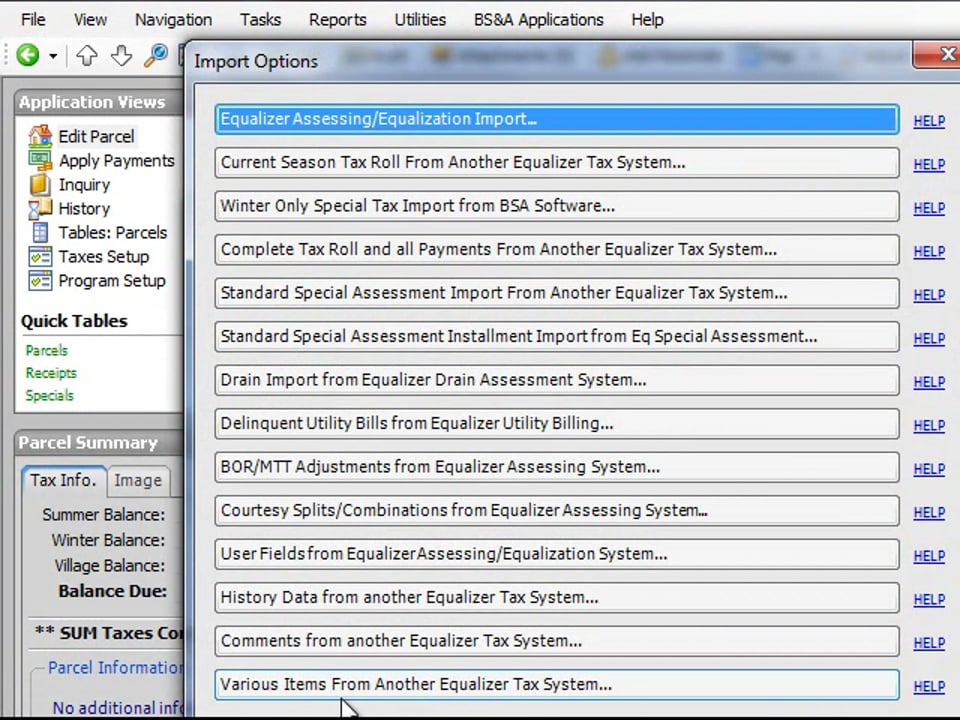The height and width of the screenshot is (720, 960).
Task: Open the Navigation menu
Action: (173, 20)
